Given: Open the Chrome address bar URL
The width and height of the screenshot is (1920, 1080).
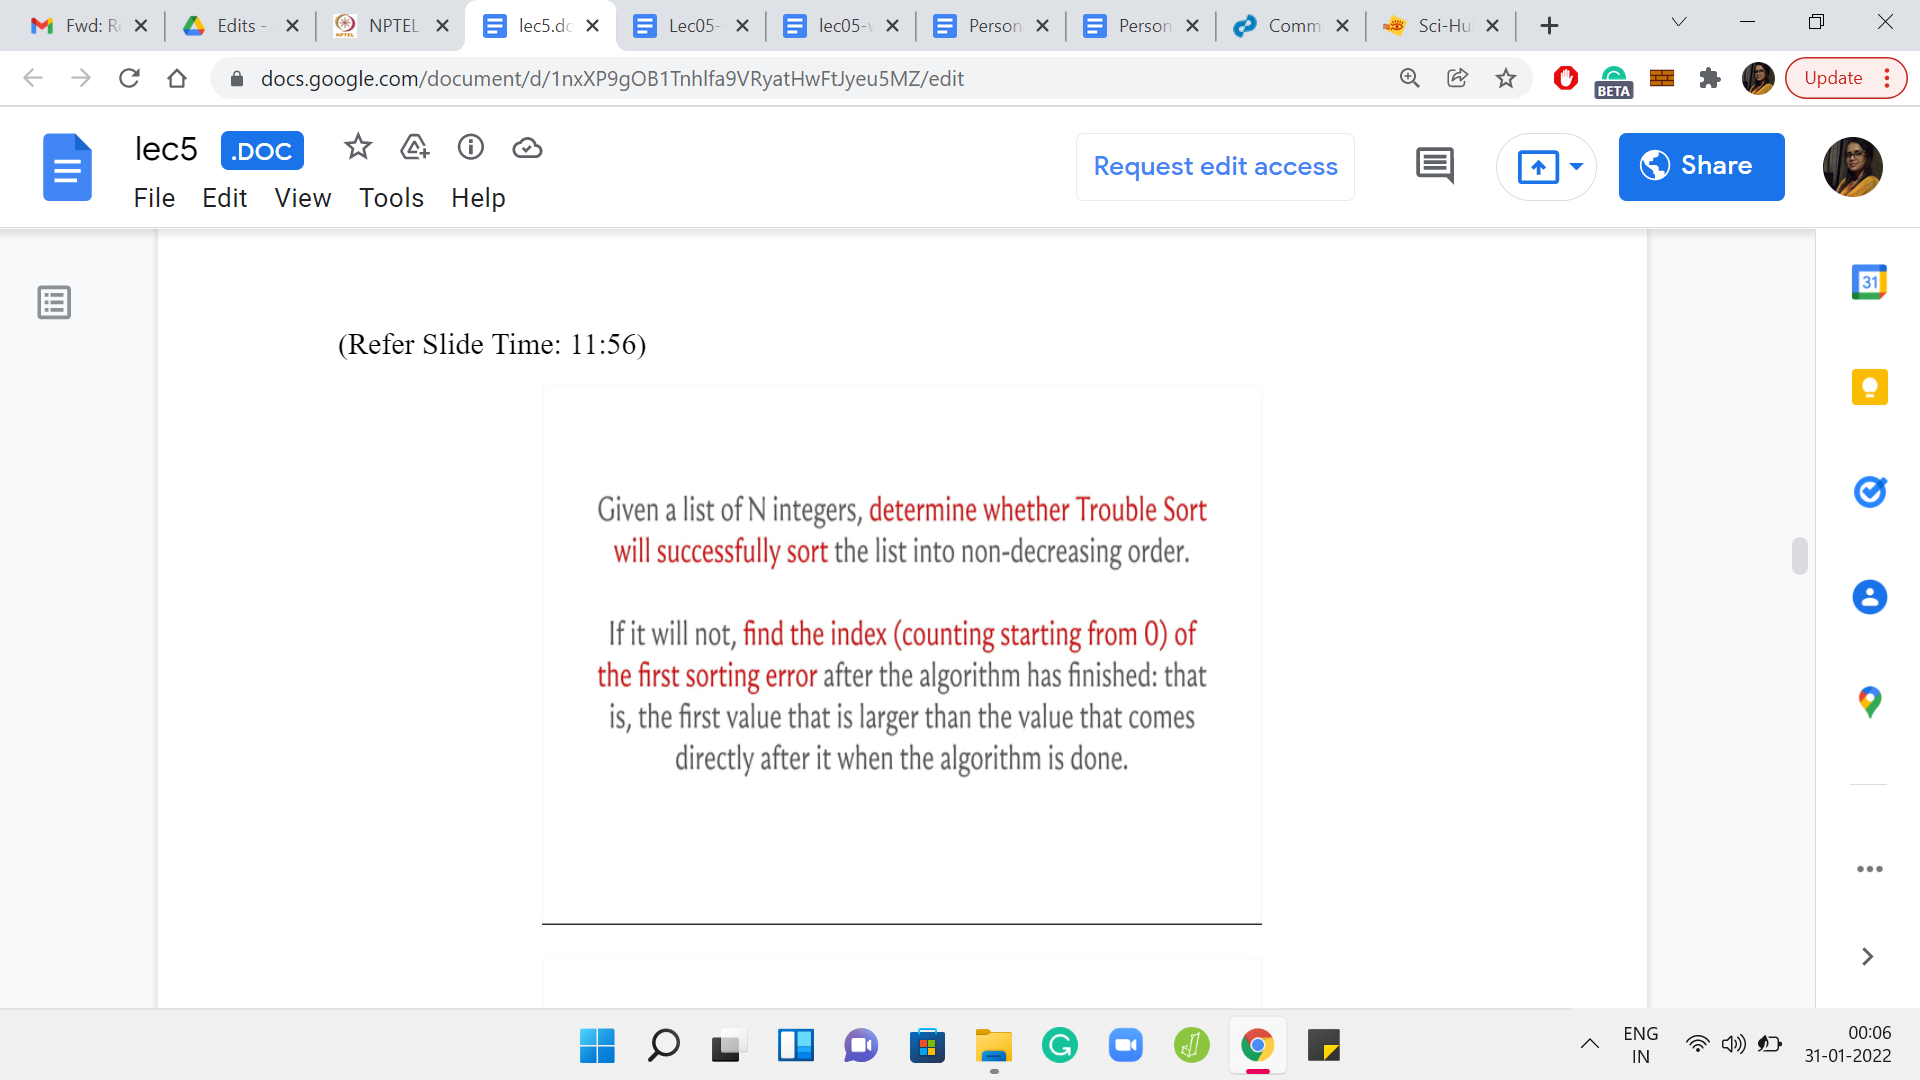Looking at the screenshot, I should click(612, 78).
